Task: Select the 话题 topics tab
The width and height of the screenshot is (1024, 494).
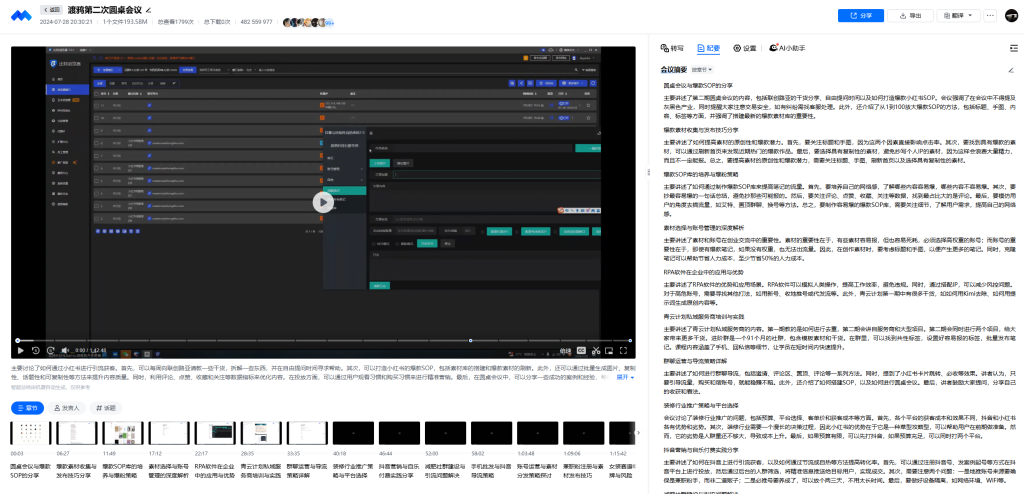Action: point(106,408)
